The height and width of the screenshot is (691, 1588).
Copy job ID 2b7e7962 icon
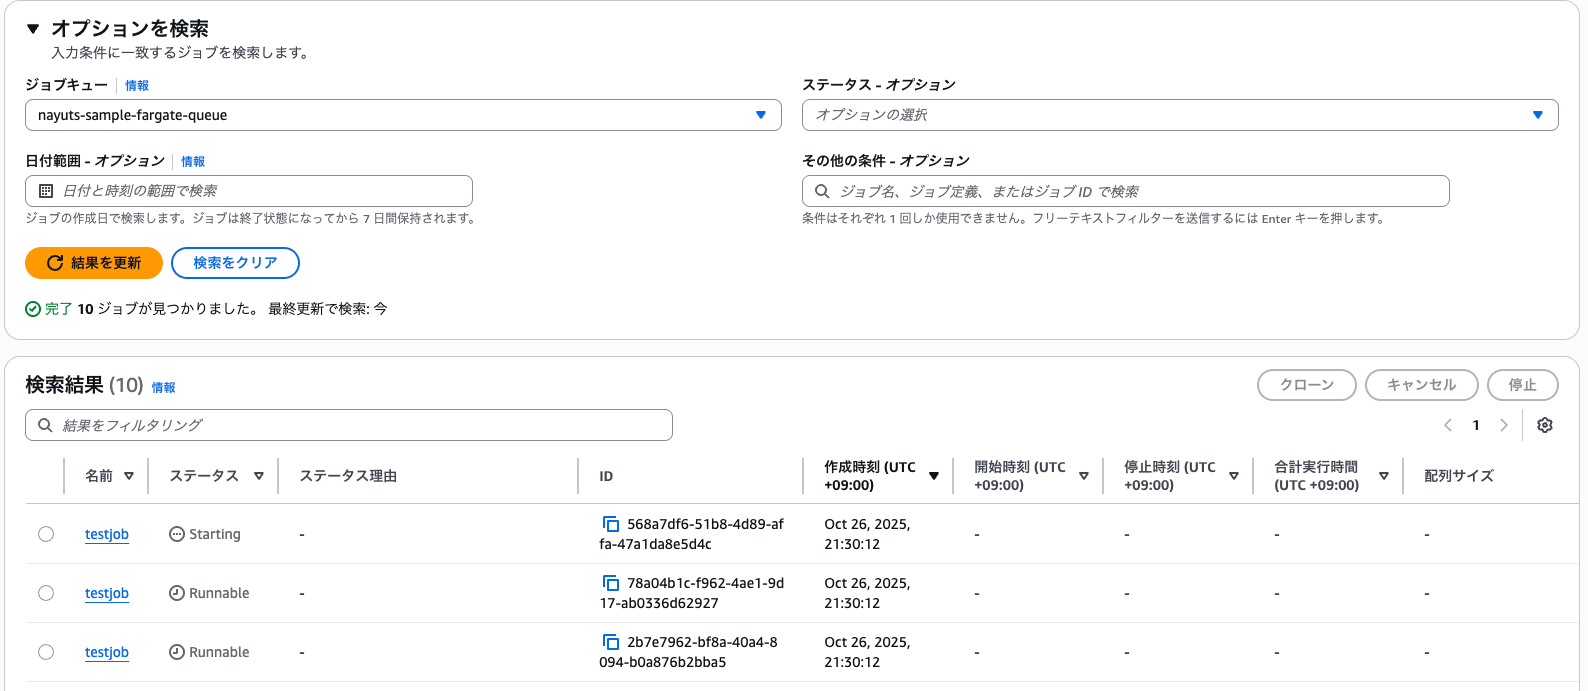[x=611, y=642]
